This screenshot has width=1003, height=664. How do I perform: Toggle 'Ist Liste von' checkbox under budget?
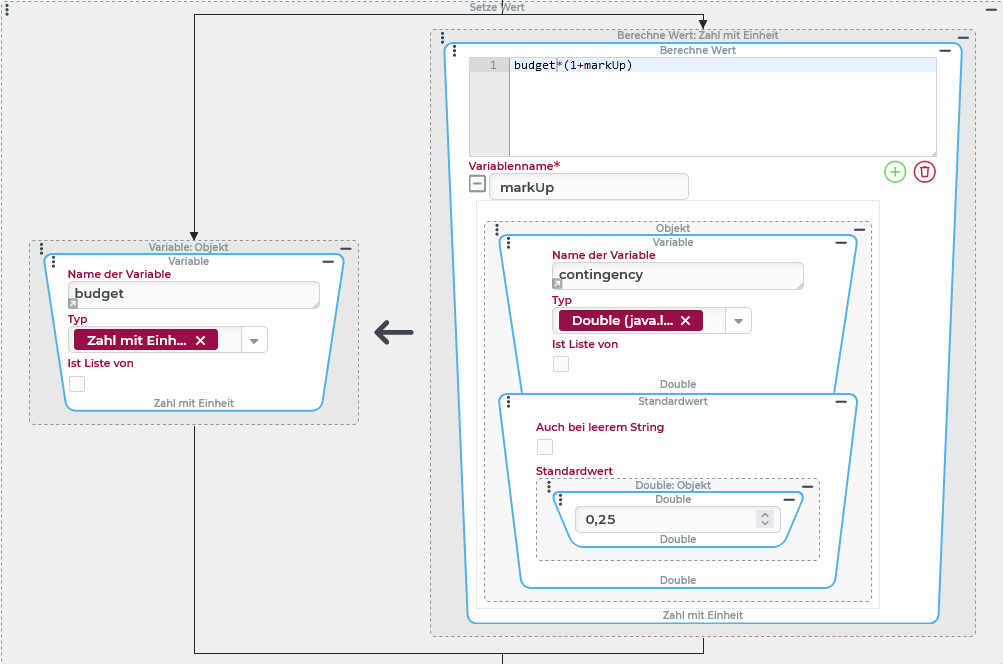pos(77,384)
